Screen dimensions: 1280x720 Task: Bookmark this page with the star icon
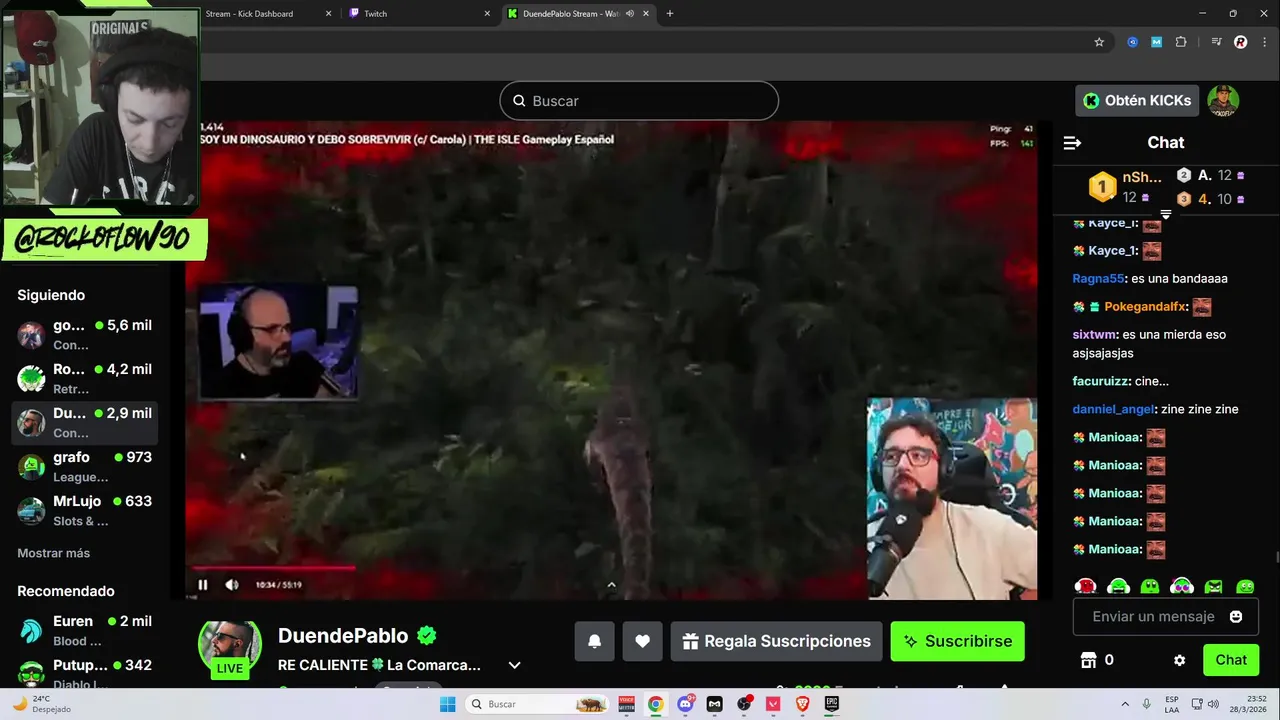[x=1099, y=42]
